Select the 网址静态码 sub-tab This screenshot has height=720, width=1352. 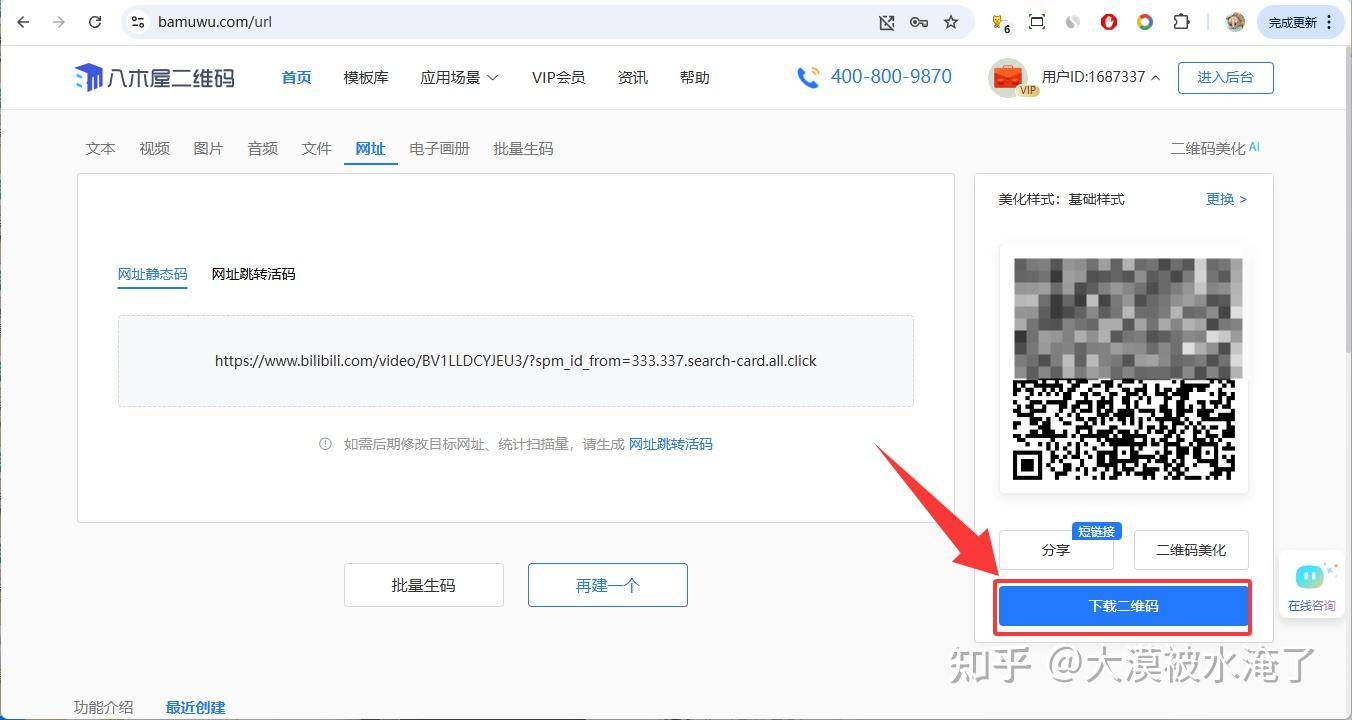152,274
